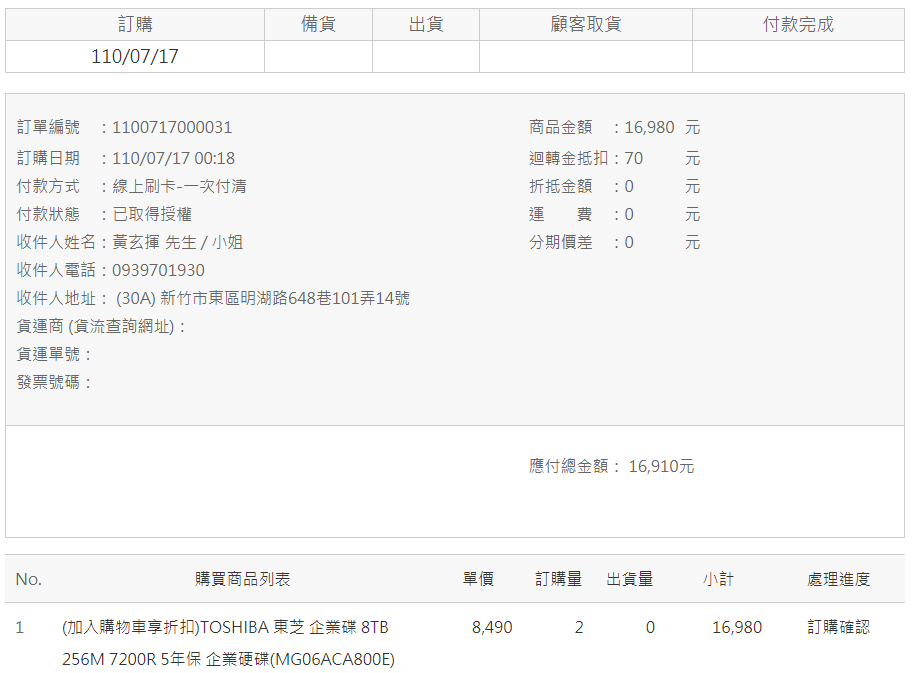
Task: Select the 出貨 progress step
Action: coord(426,24)
